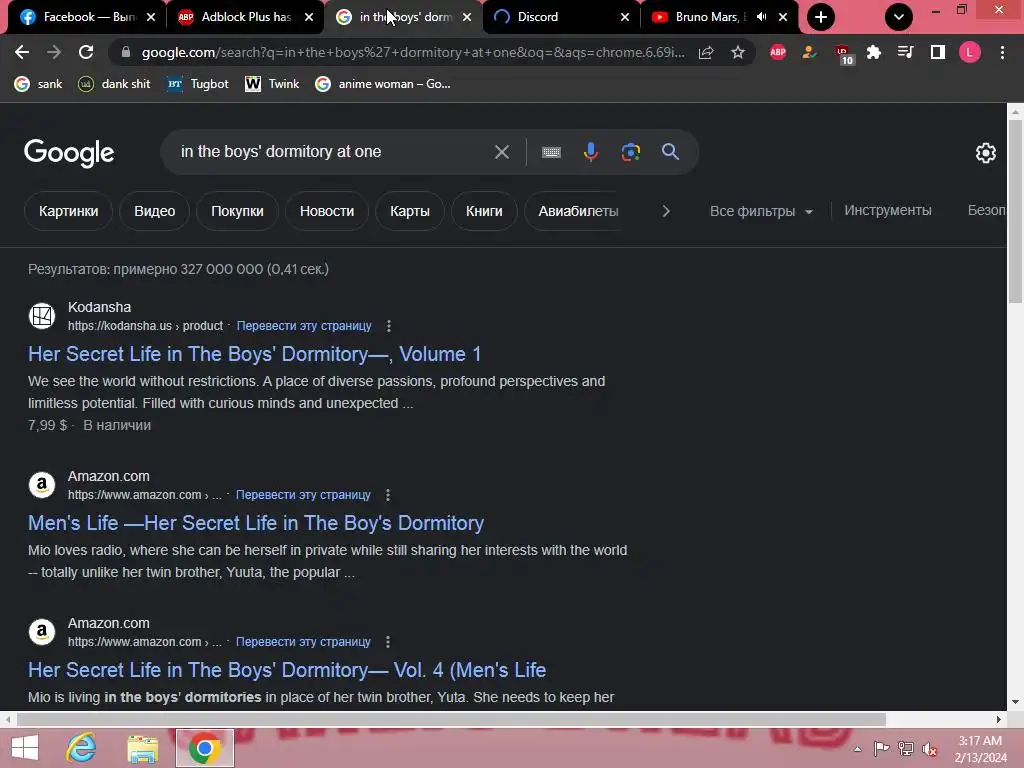Image resolution: width=1024 pixels, height=768 pixels.
Task: Mute the Bruno Mars tab audio icon
Action: pos(761,17)
